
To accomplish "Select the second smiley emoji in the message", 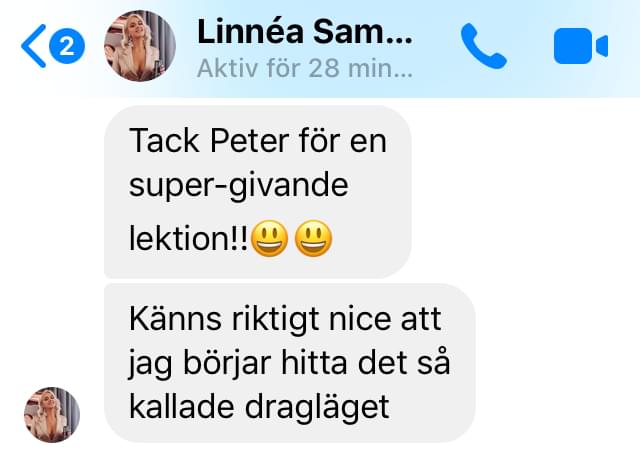I will (313, 238).
